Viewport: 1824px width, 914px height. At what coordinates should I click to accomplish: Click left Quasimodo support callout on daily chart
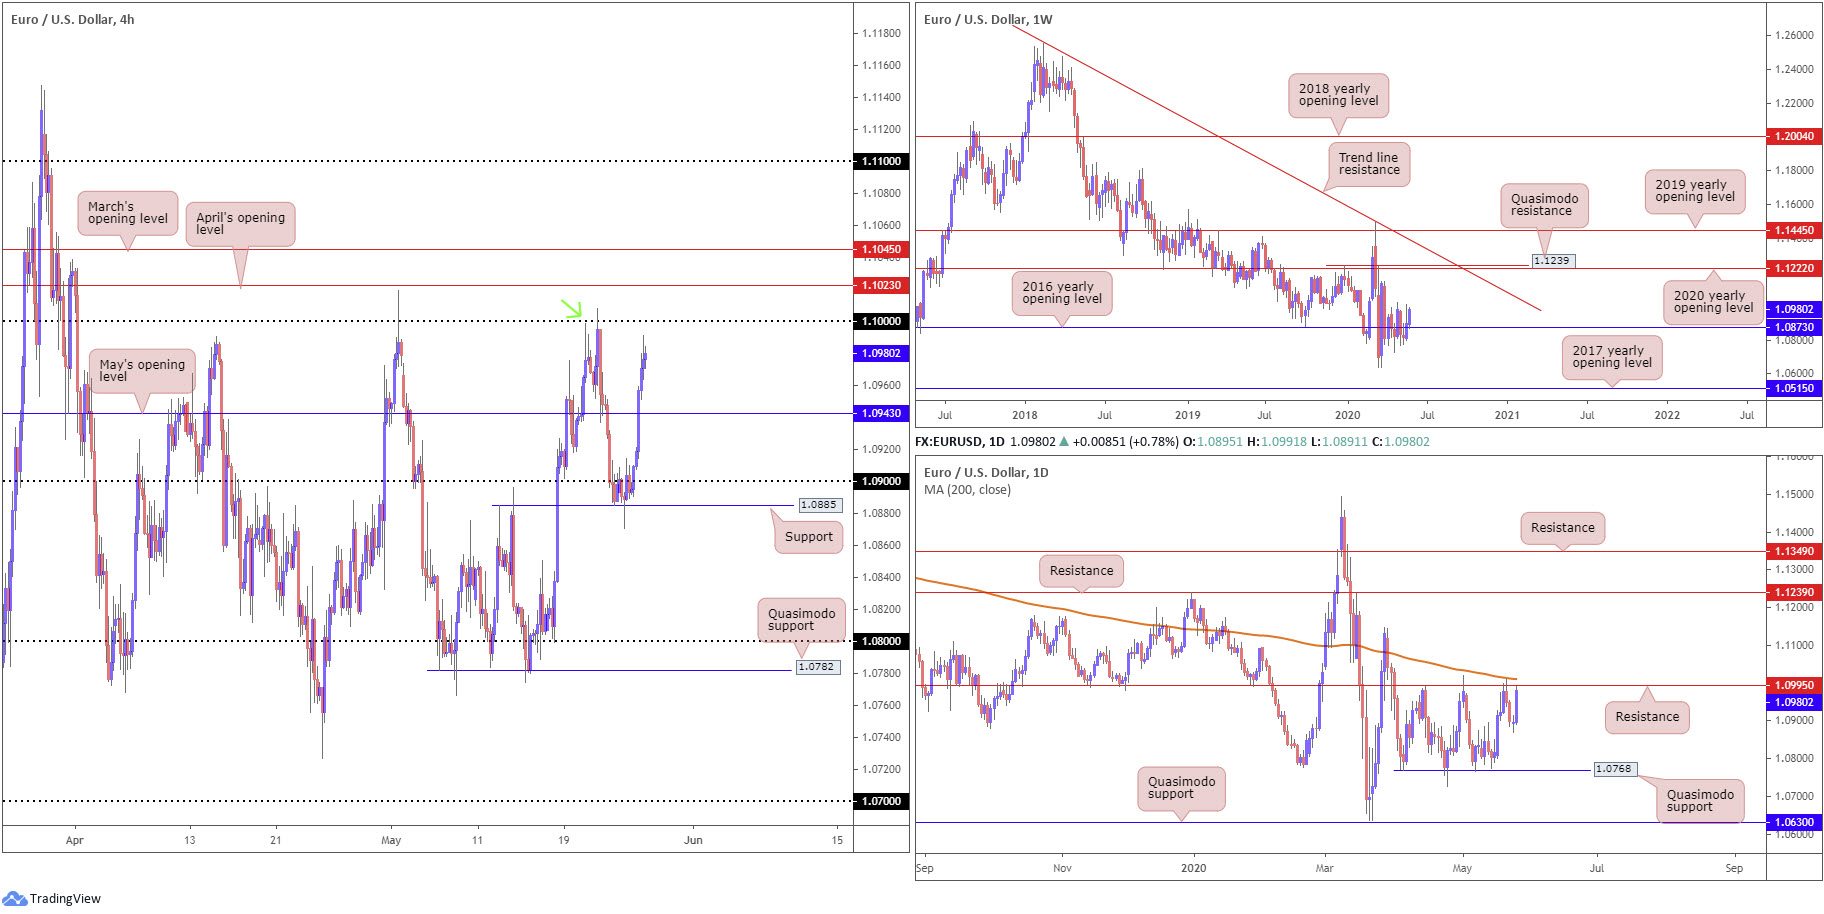click(1181, 788)
